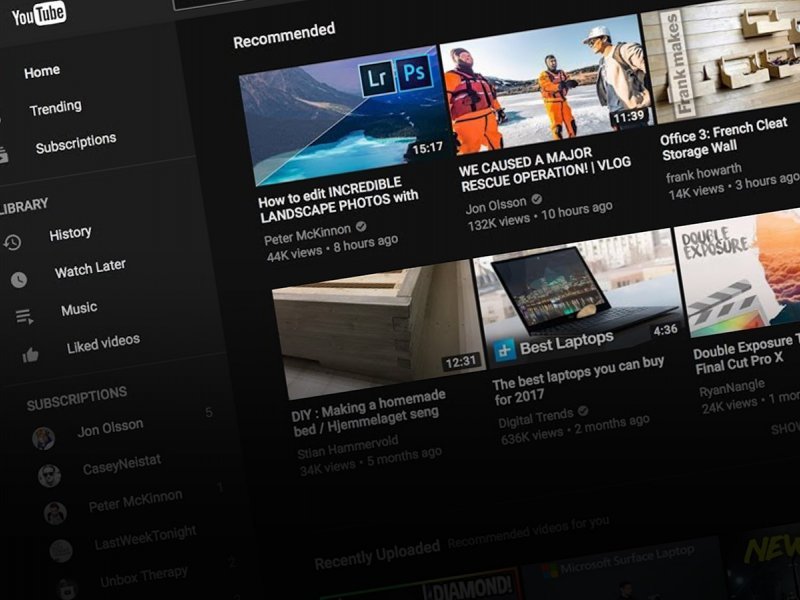
Task: Click the "Recommended videos for you" subtitle
Action: pyautogui.click(x=529, y=532)
